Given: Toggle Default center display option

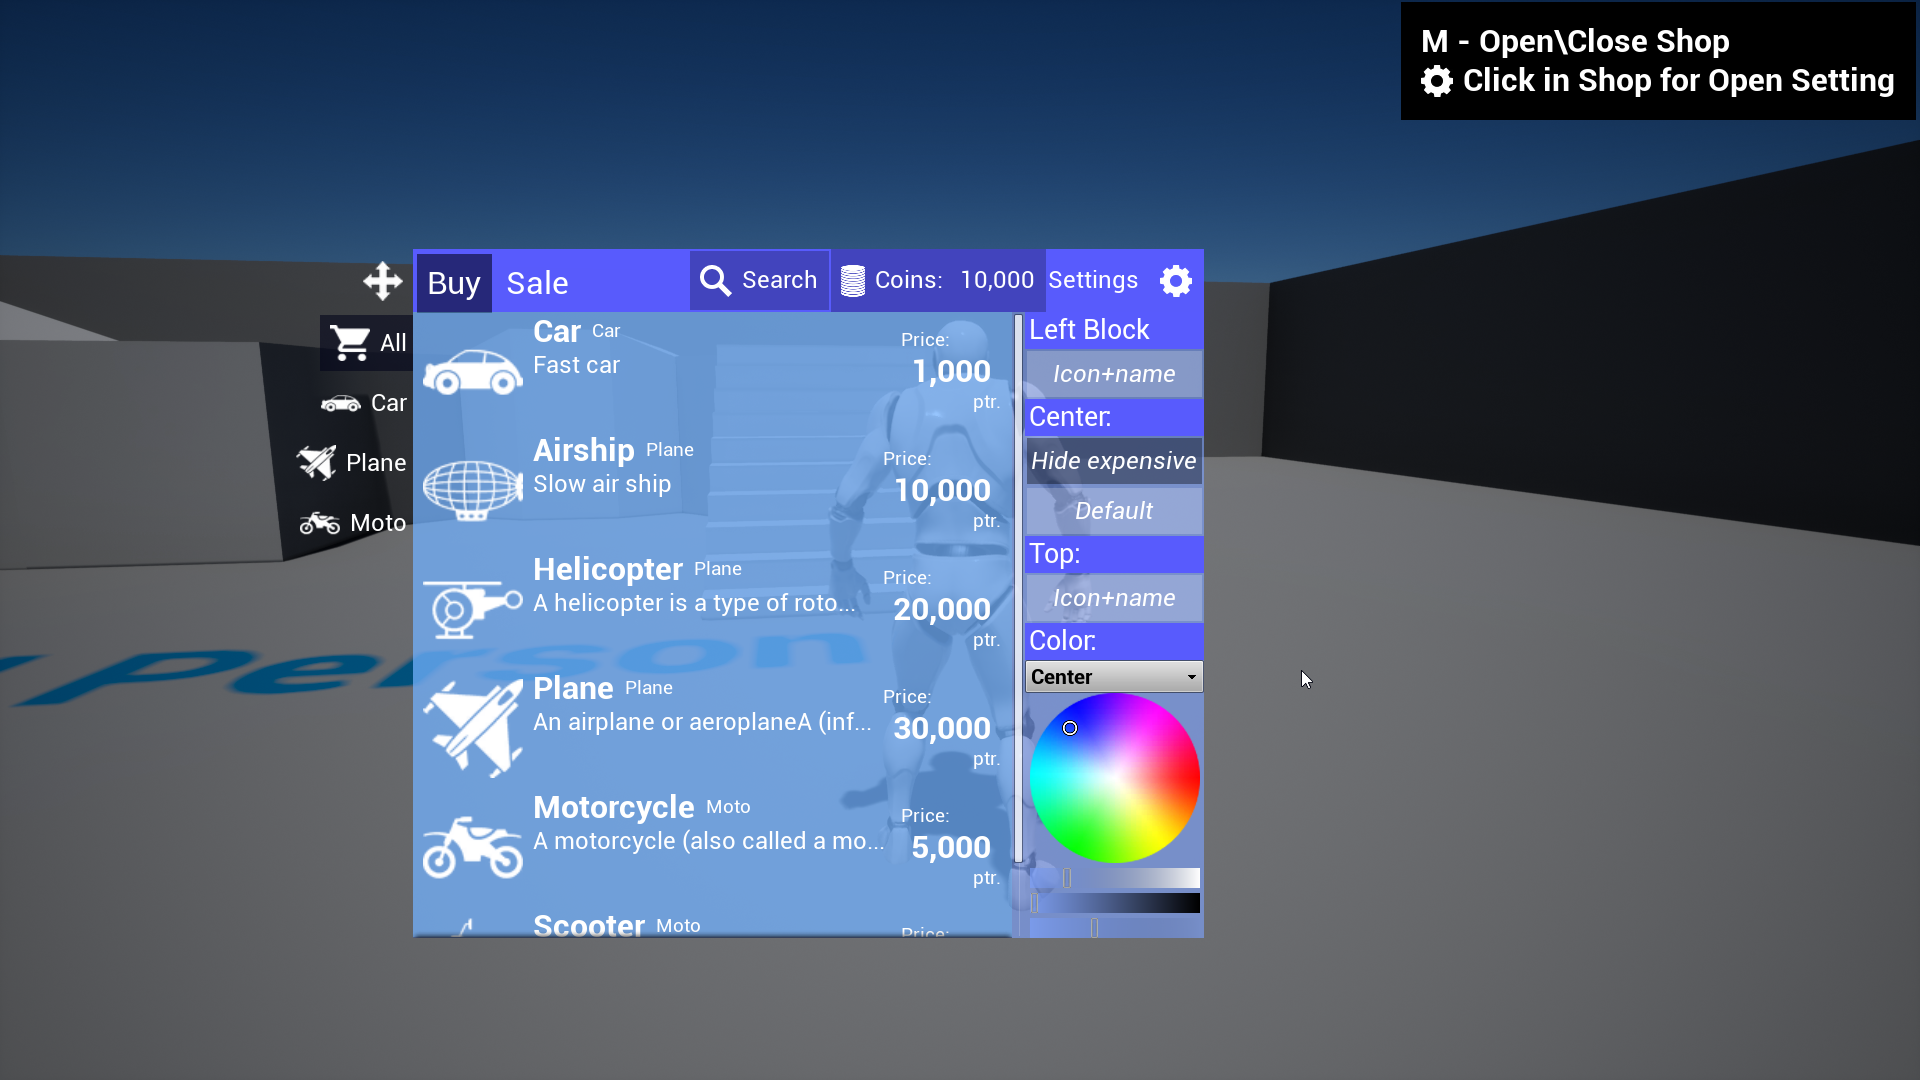Looking at the screenshot, I should click(1114, 510).
